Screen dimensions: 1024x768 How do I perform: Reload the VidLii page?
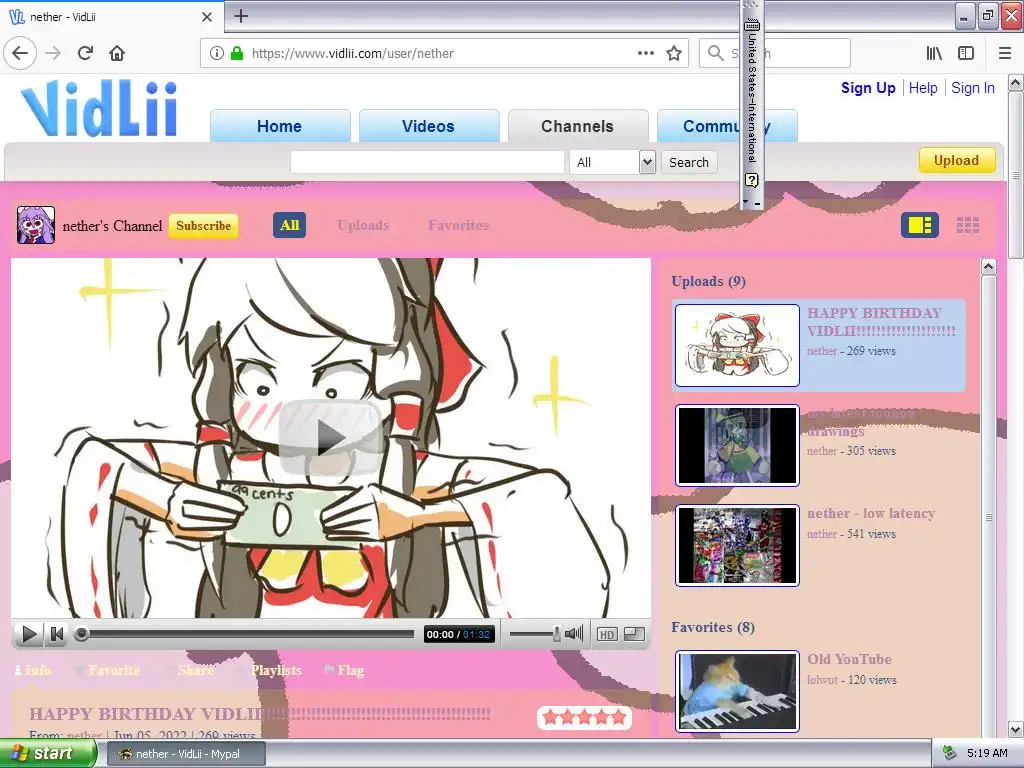[x=86, y=53]
